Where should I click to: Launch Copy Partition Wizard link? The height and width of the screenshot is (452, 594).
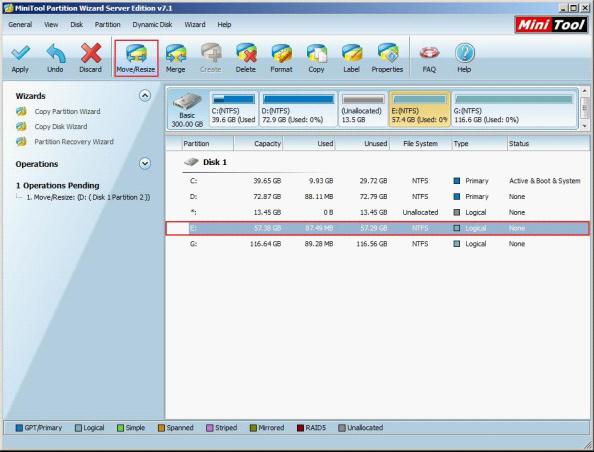(x=67, y=111)
